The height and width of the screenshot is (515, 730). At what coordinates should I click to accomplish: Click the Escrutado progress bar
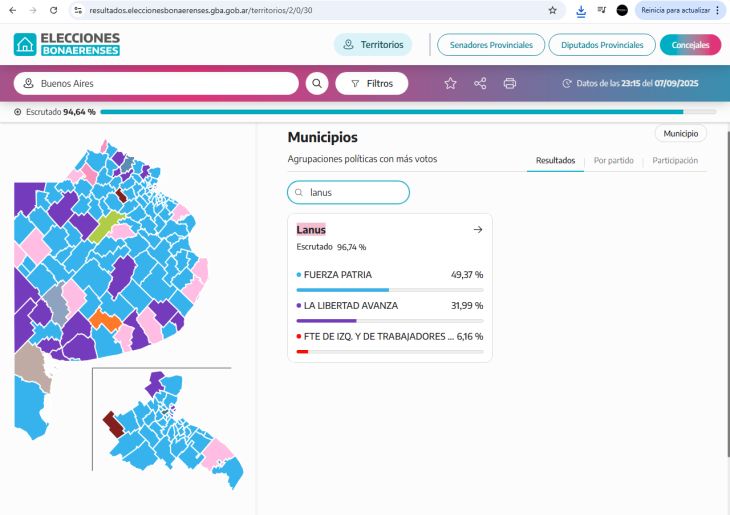(408, 112)
